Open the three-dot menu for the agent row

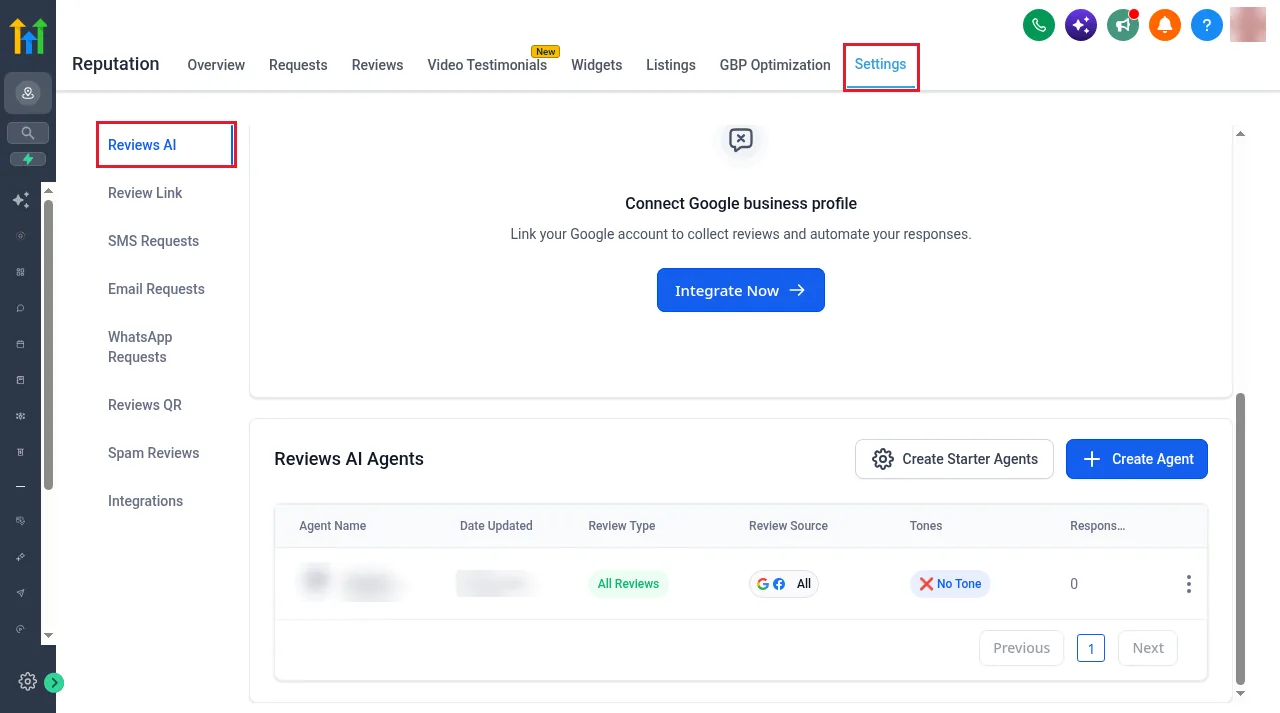pos(1188,584)
